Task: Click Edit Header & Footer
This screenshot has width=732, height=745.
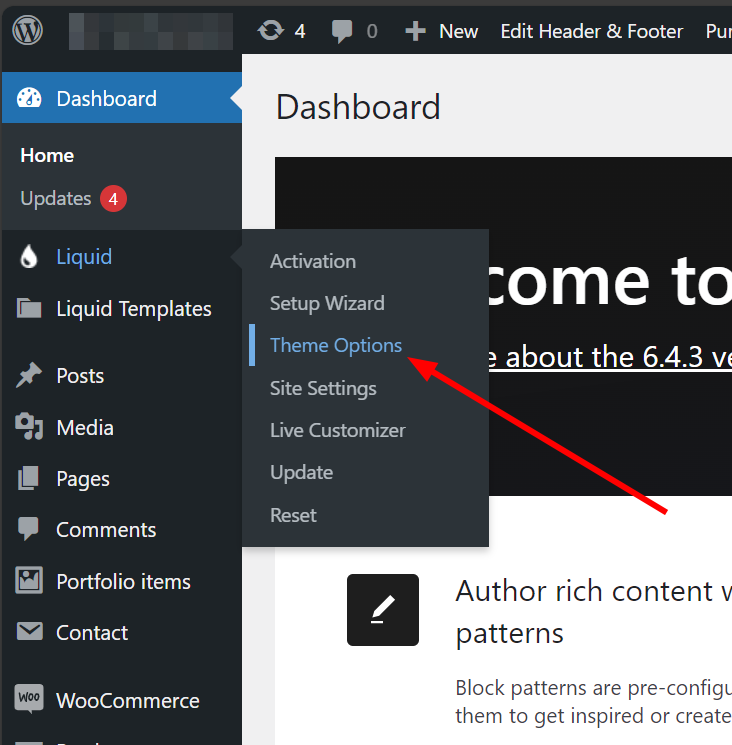Action: coord(591,31)
